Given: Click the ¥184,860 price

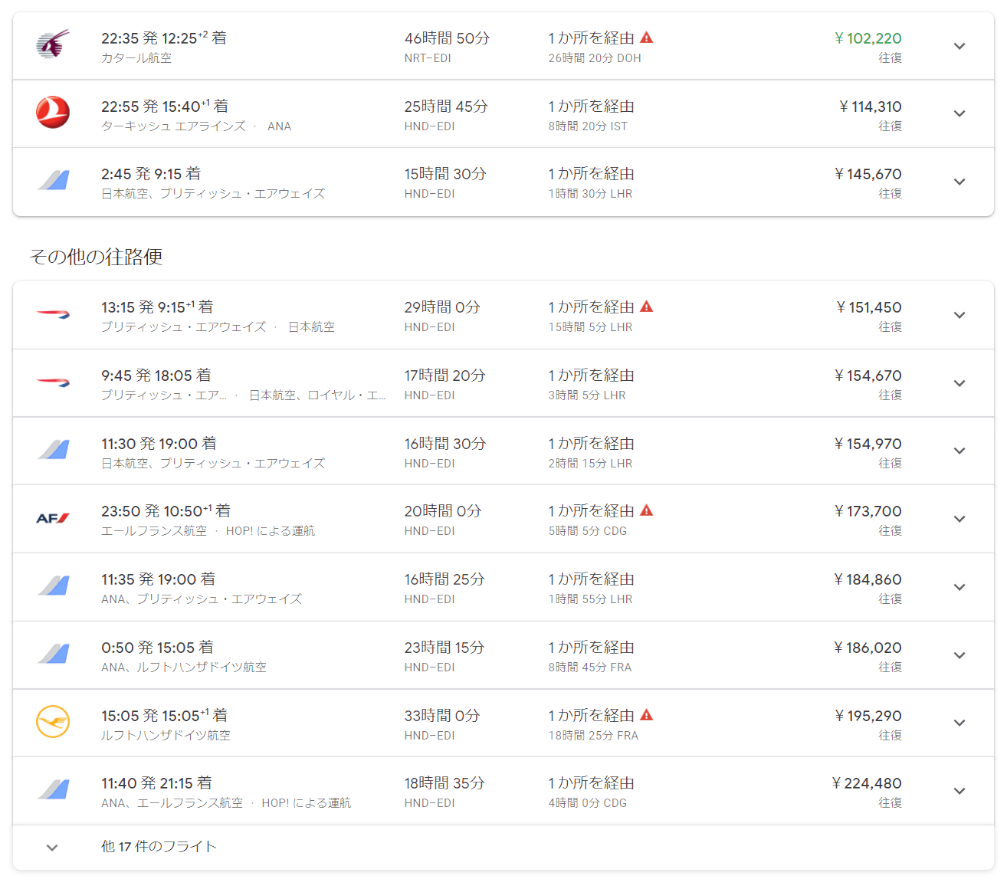Looking at the screenshot, I should pyautogui.click(x=868, y=579).
